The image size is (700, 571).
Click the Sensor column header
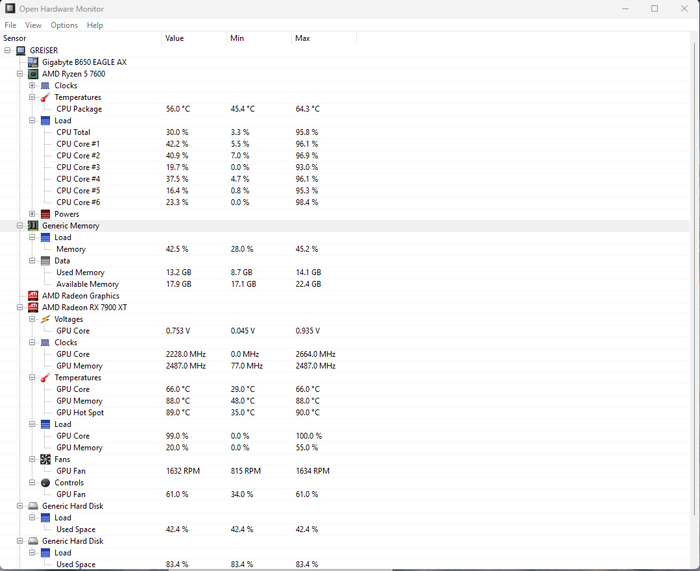(81, 38)
